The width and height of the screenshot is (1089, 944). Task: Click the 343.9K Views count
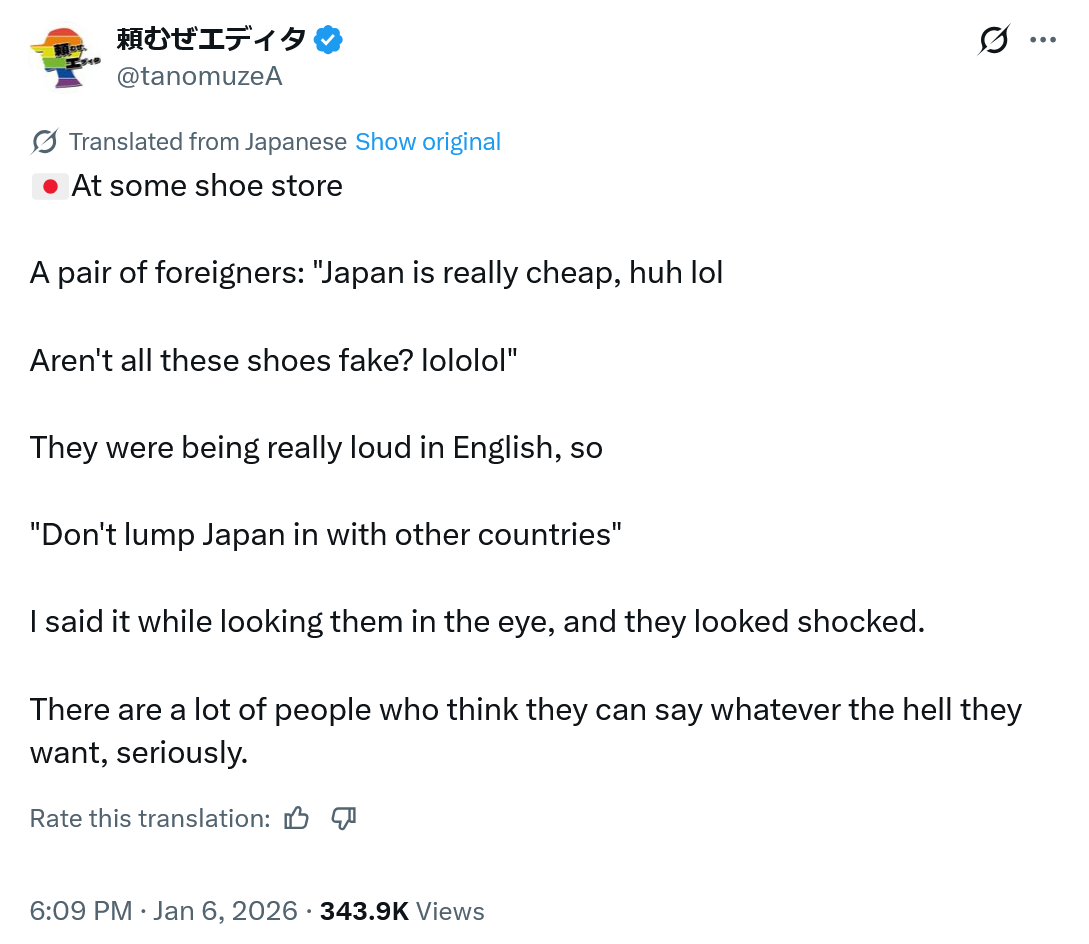(x=402, y=911)
